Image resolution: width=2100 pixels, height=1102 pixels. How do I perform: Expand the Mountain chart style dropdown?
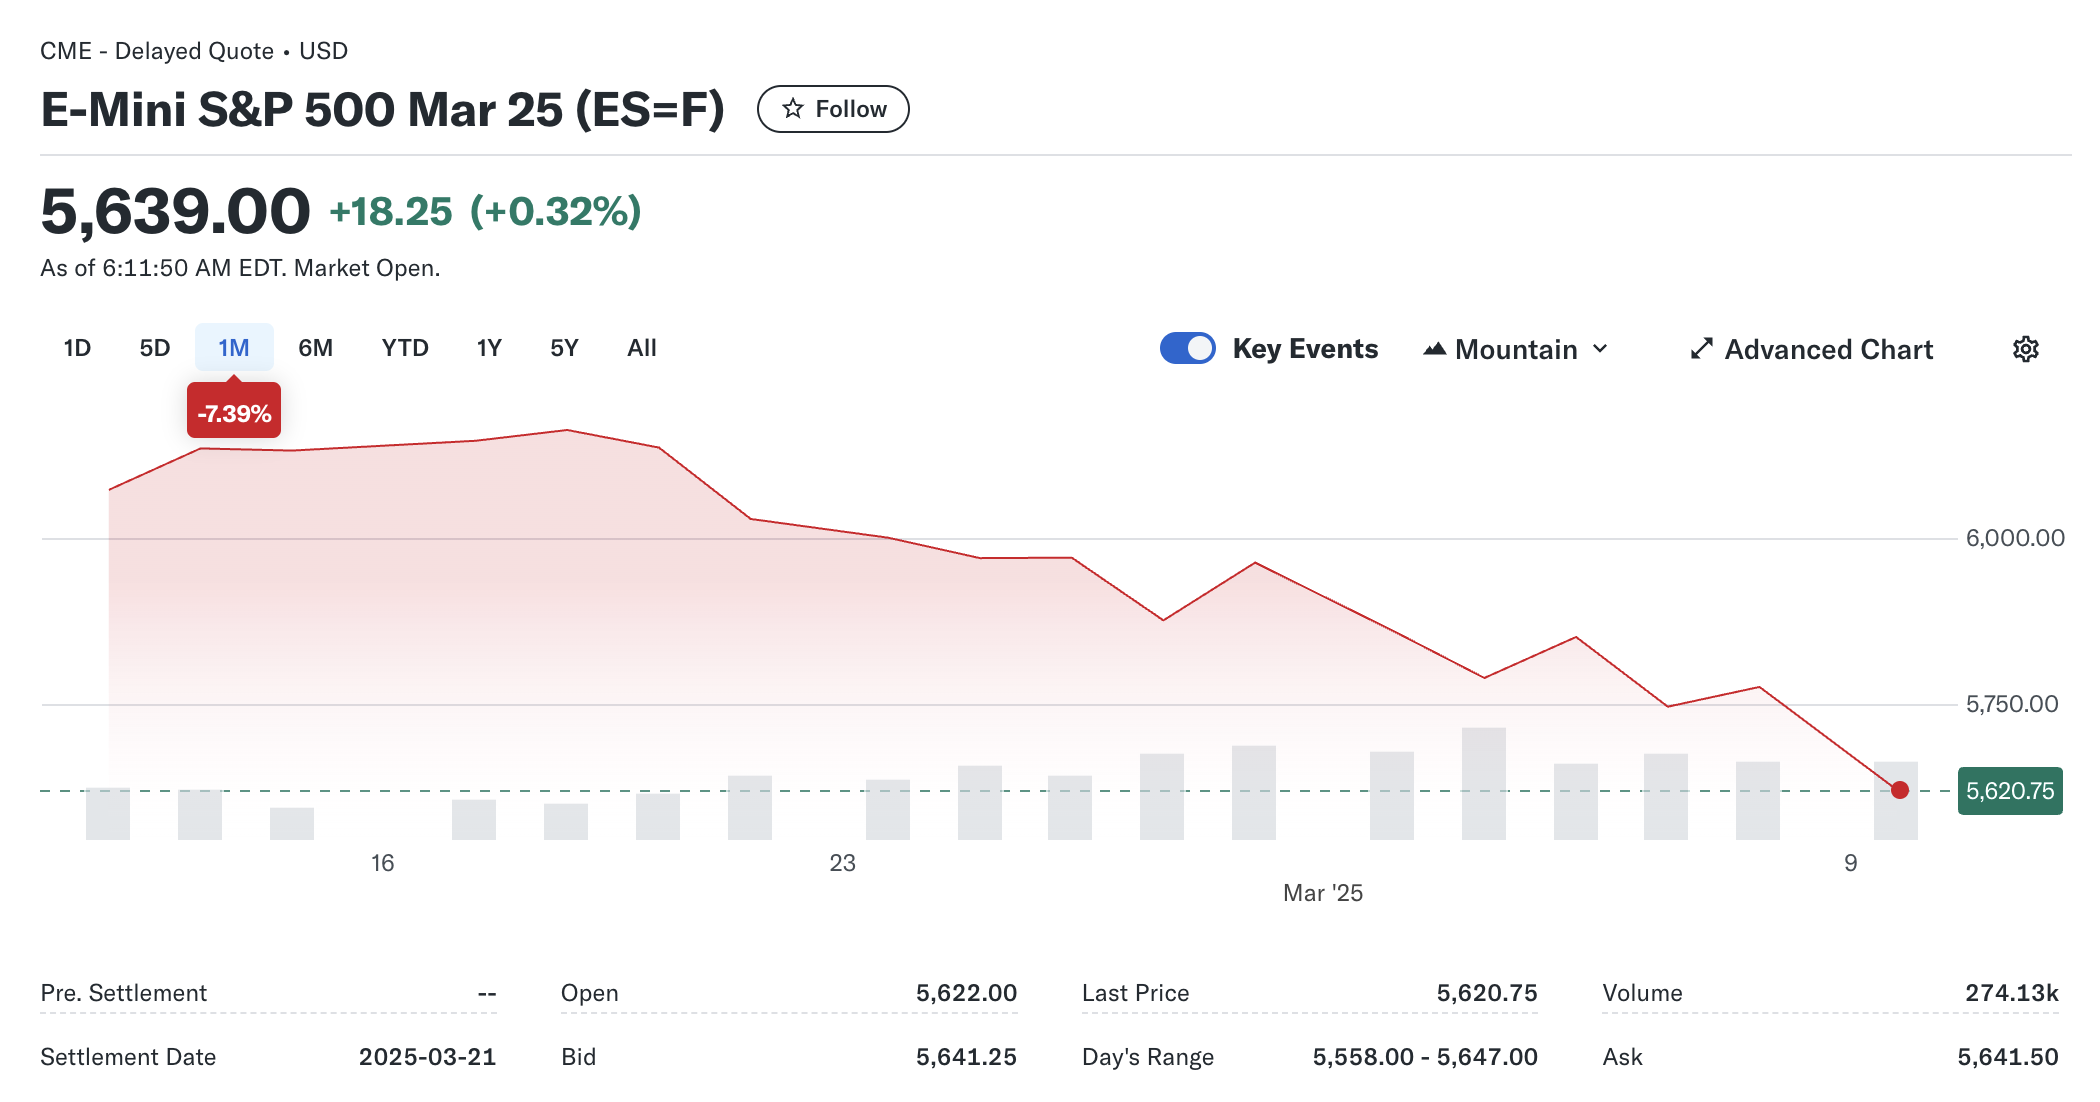[1516, 349]
